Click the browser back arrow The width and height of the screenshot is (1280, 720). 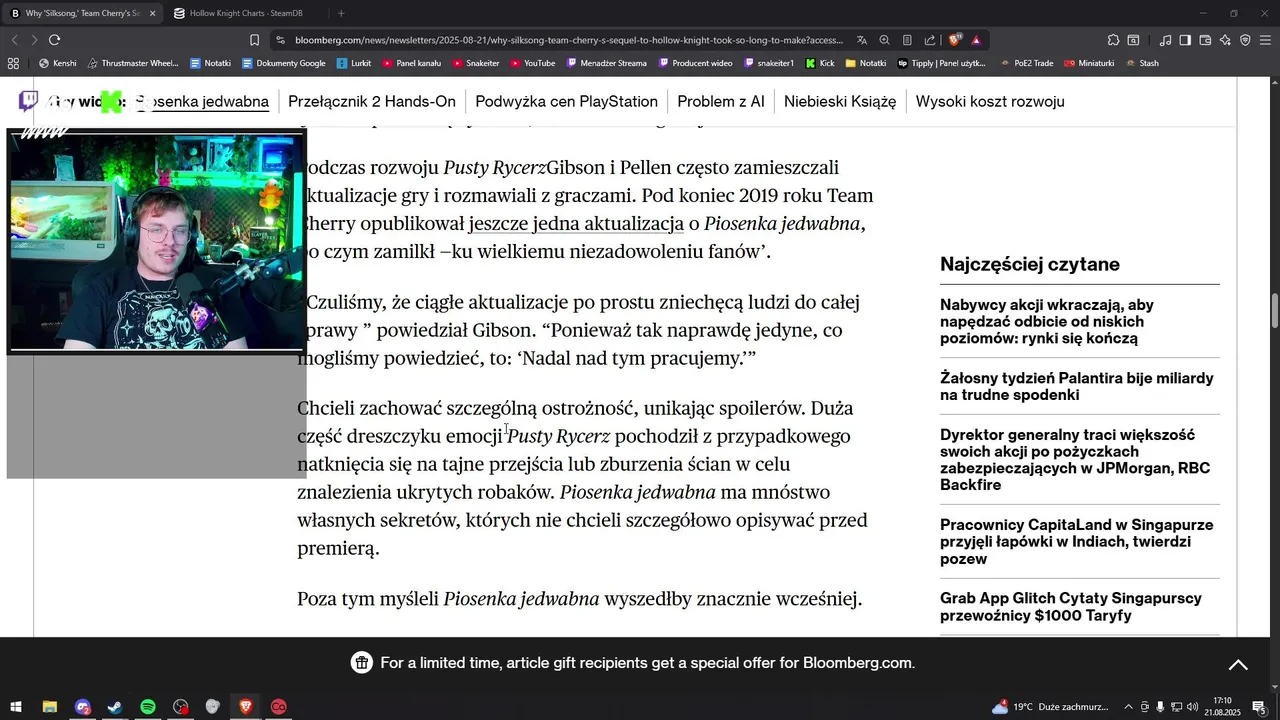15,40
